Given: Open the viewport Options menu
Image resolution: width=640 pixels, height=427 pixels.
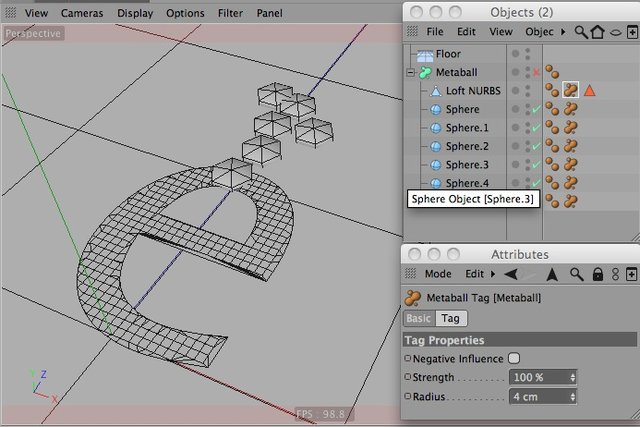Looking at the screenshot, I should click(185, 13).
